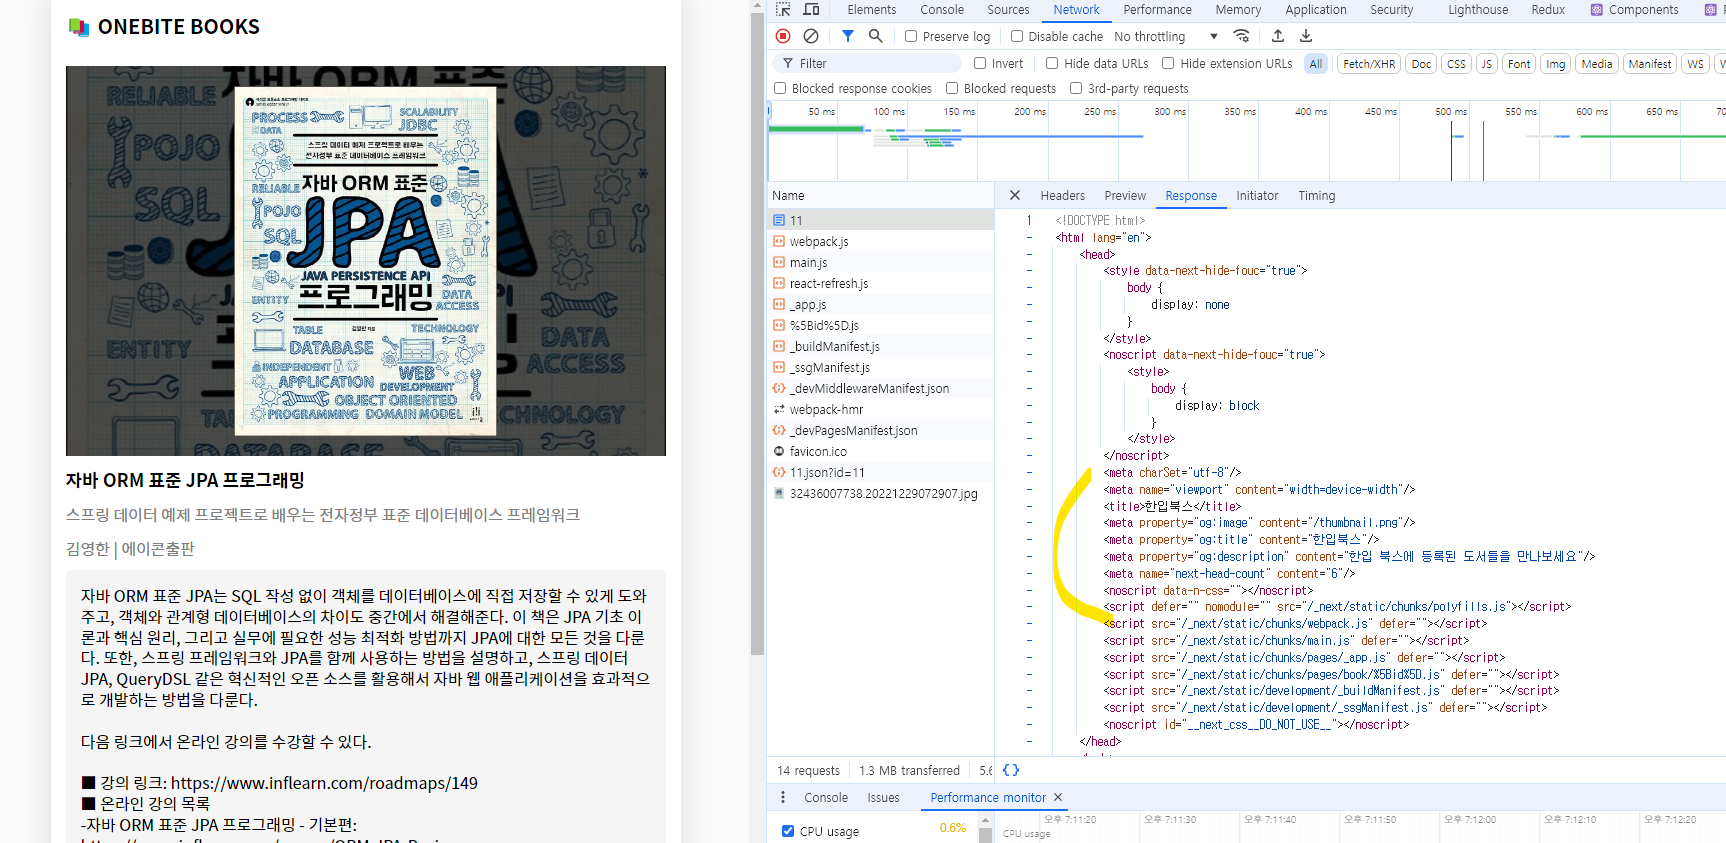Image resolution: width=1726 pixels, height=843 pixels.
Task: Select _devPagesManifest.json request
Action: (881, 430)
